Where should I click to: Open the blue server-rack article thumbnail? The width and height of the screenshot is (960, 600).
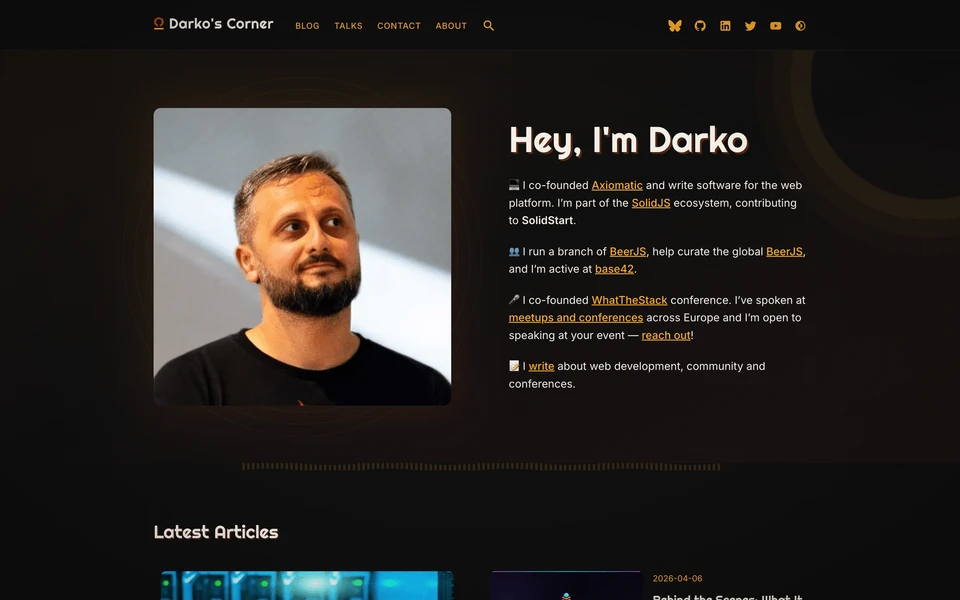click(x=307, y=585)
